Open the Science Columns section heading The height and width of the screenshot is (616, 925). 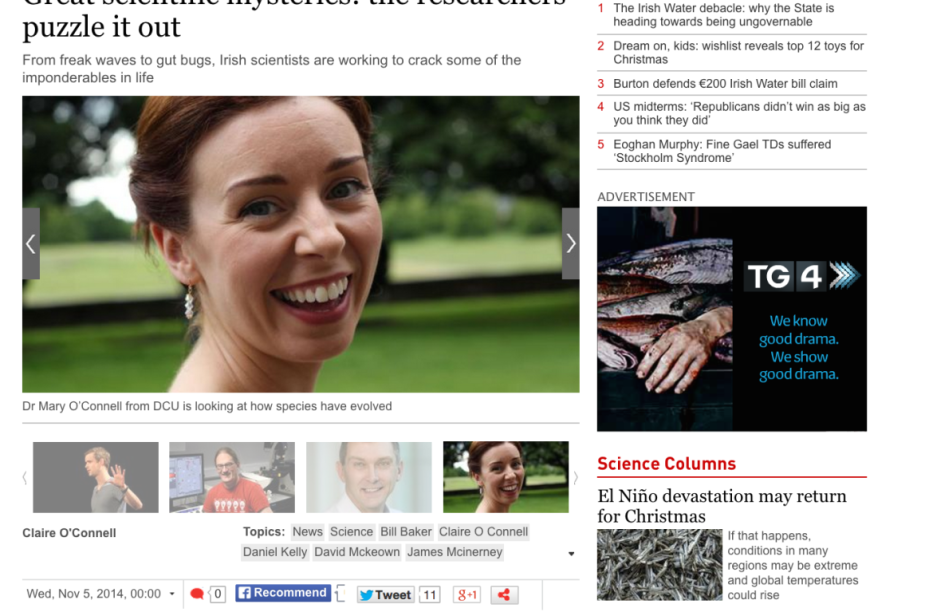tap(666, 464)
